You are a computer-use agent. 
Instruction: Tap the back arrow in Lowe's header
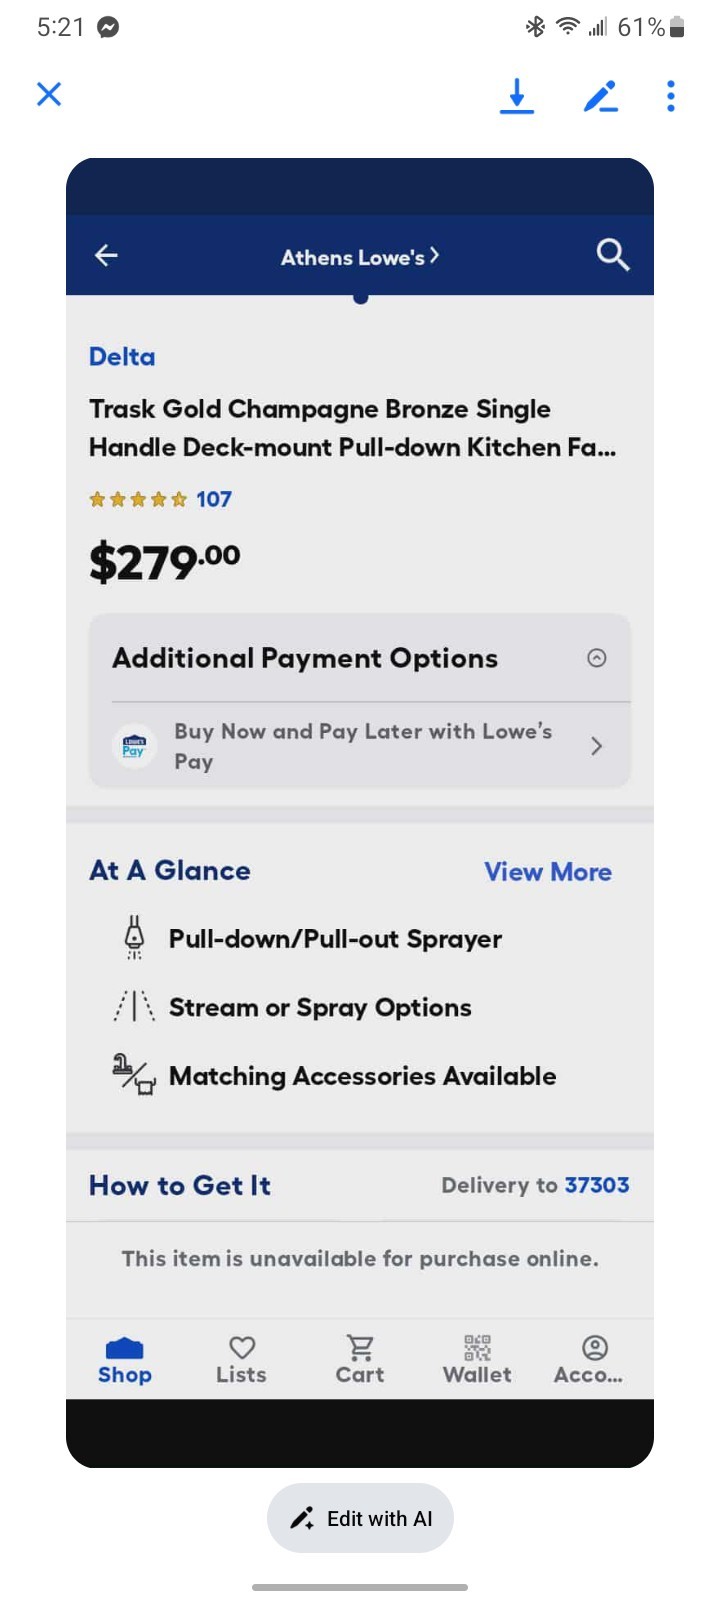point(106,256)
